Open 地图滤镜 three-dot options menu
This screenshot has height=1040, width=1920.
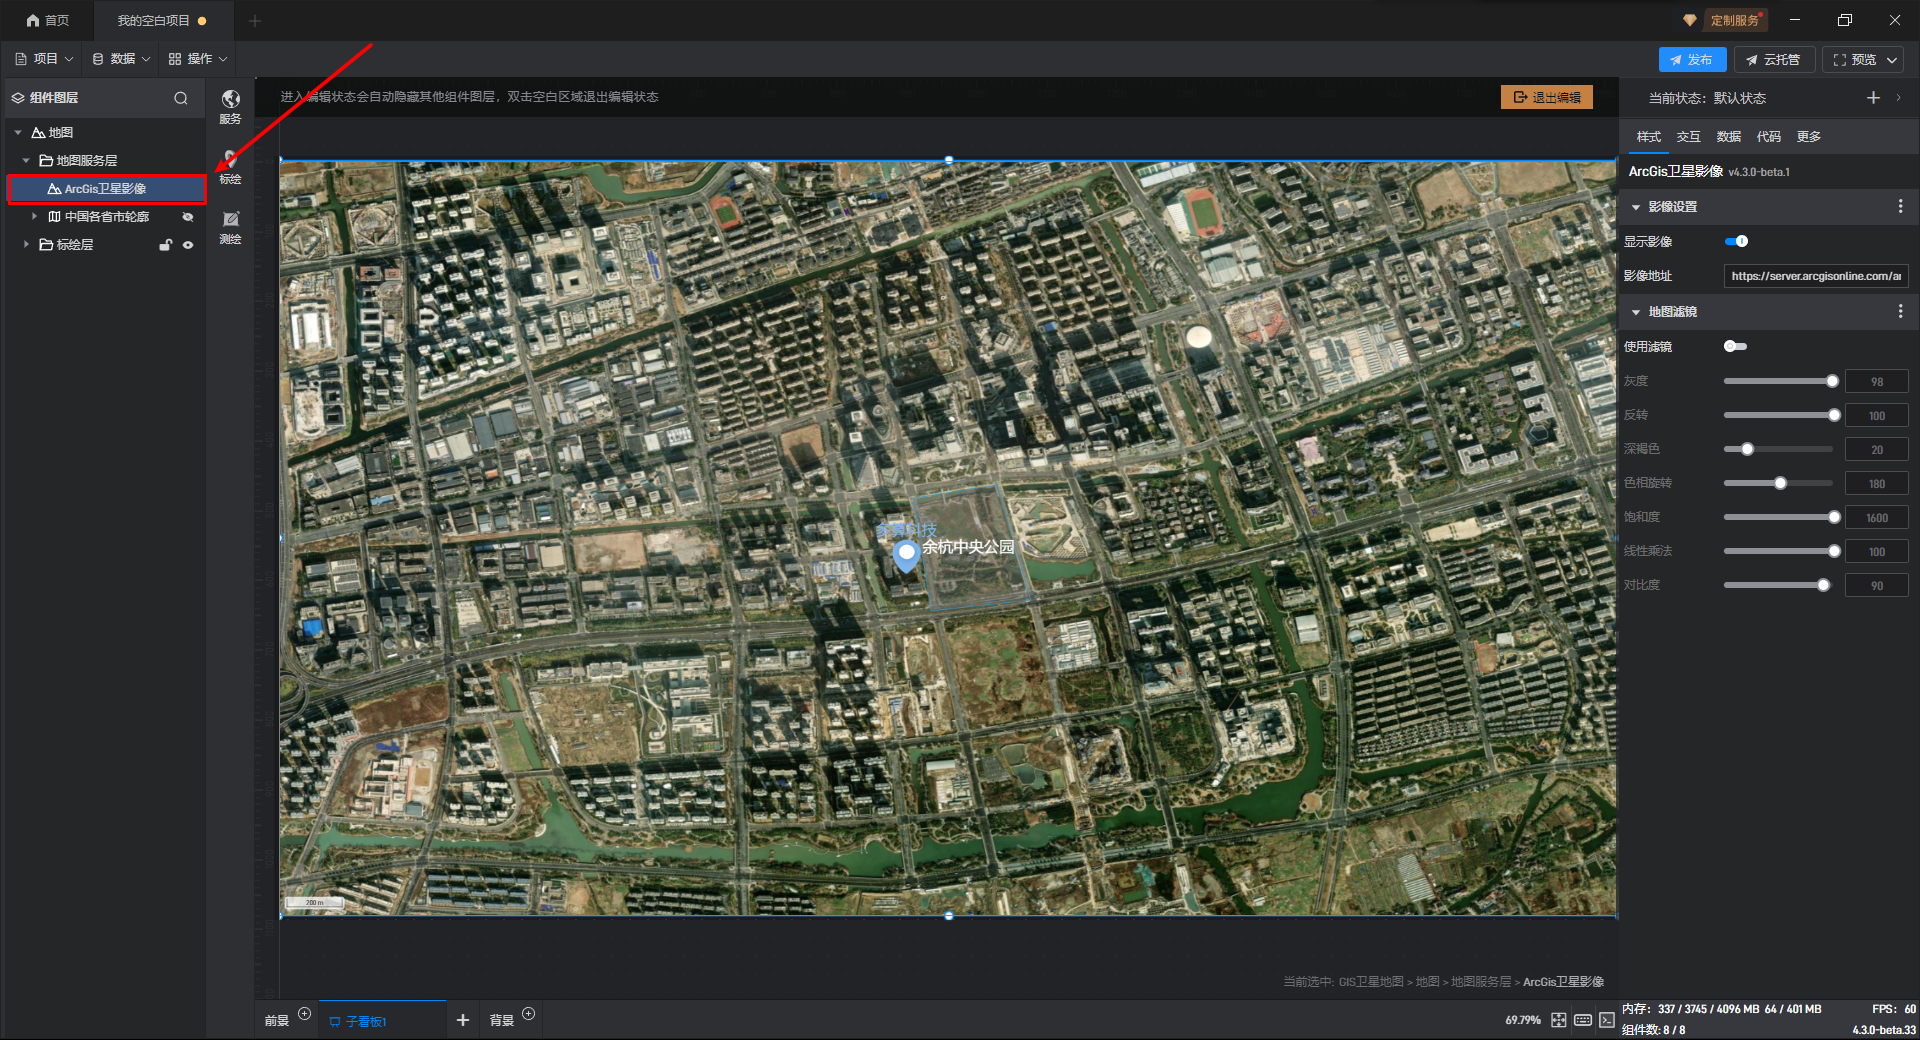1900,312
